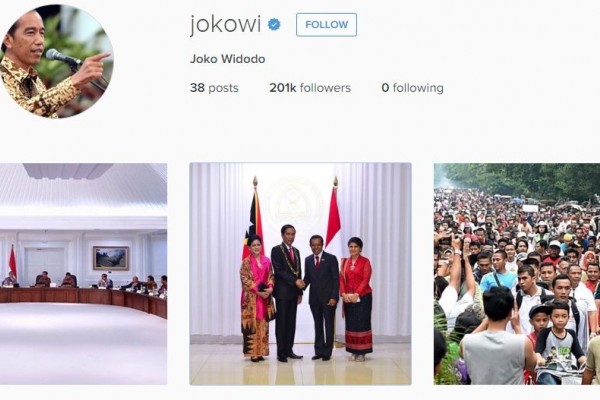Image resolution: width=600 pixels, height=400 pixels.
Task: Click the woman in the pink batik outfit
Action: click(x=256, y=299)
